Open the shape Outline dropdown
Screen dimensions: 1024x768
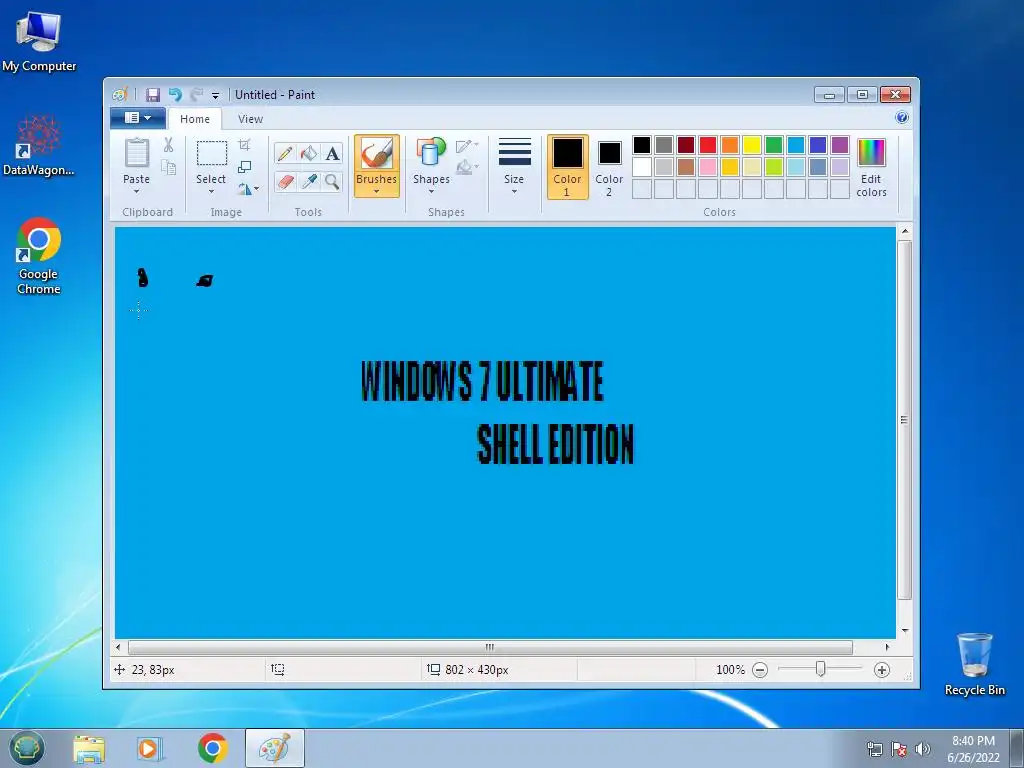click(x=467, y=146)
